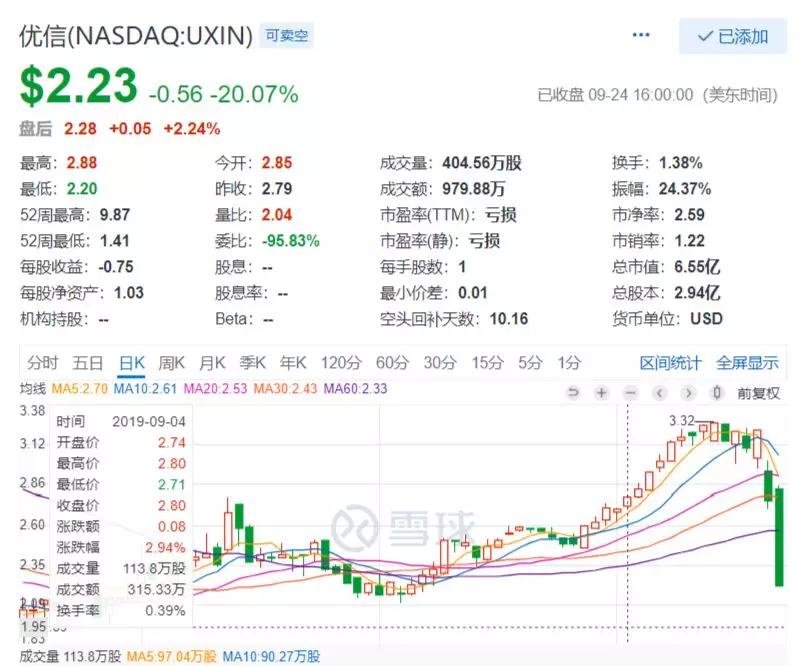Click the 优信(NASDAQ:UXIN) stock title
The image size is (806, 666).
(136, 36)
